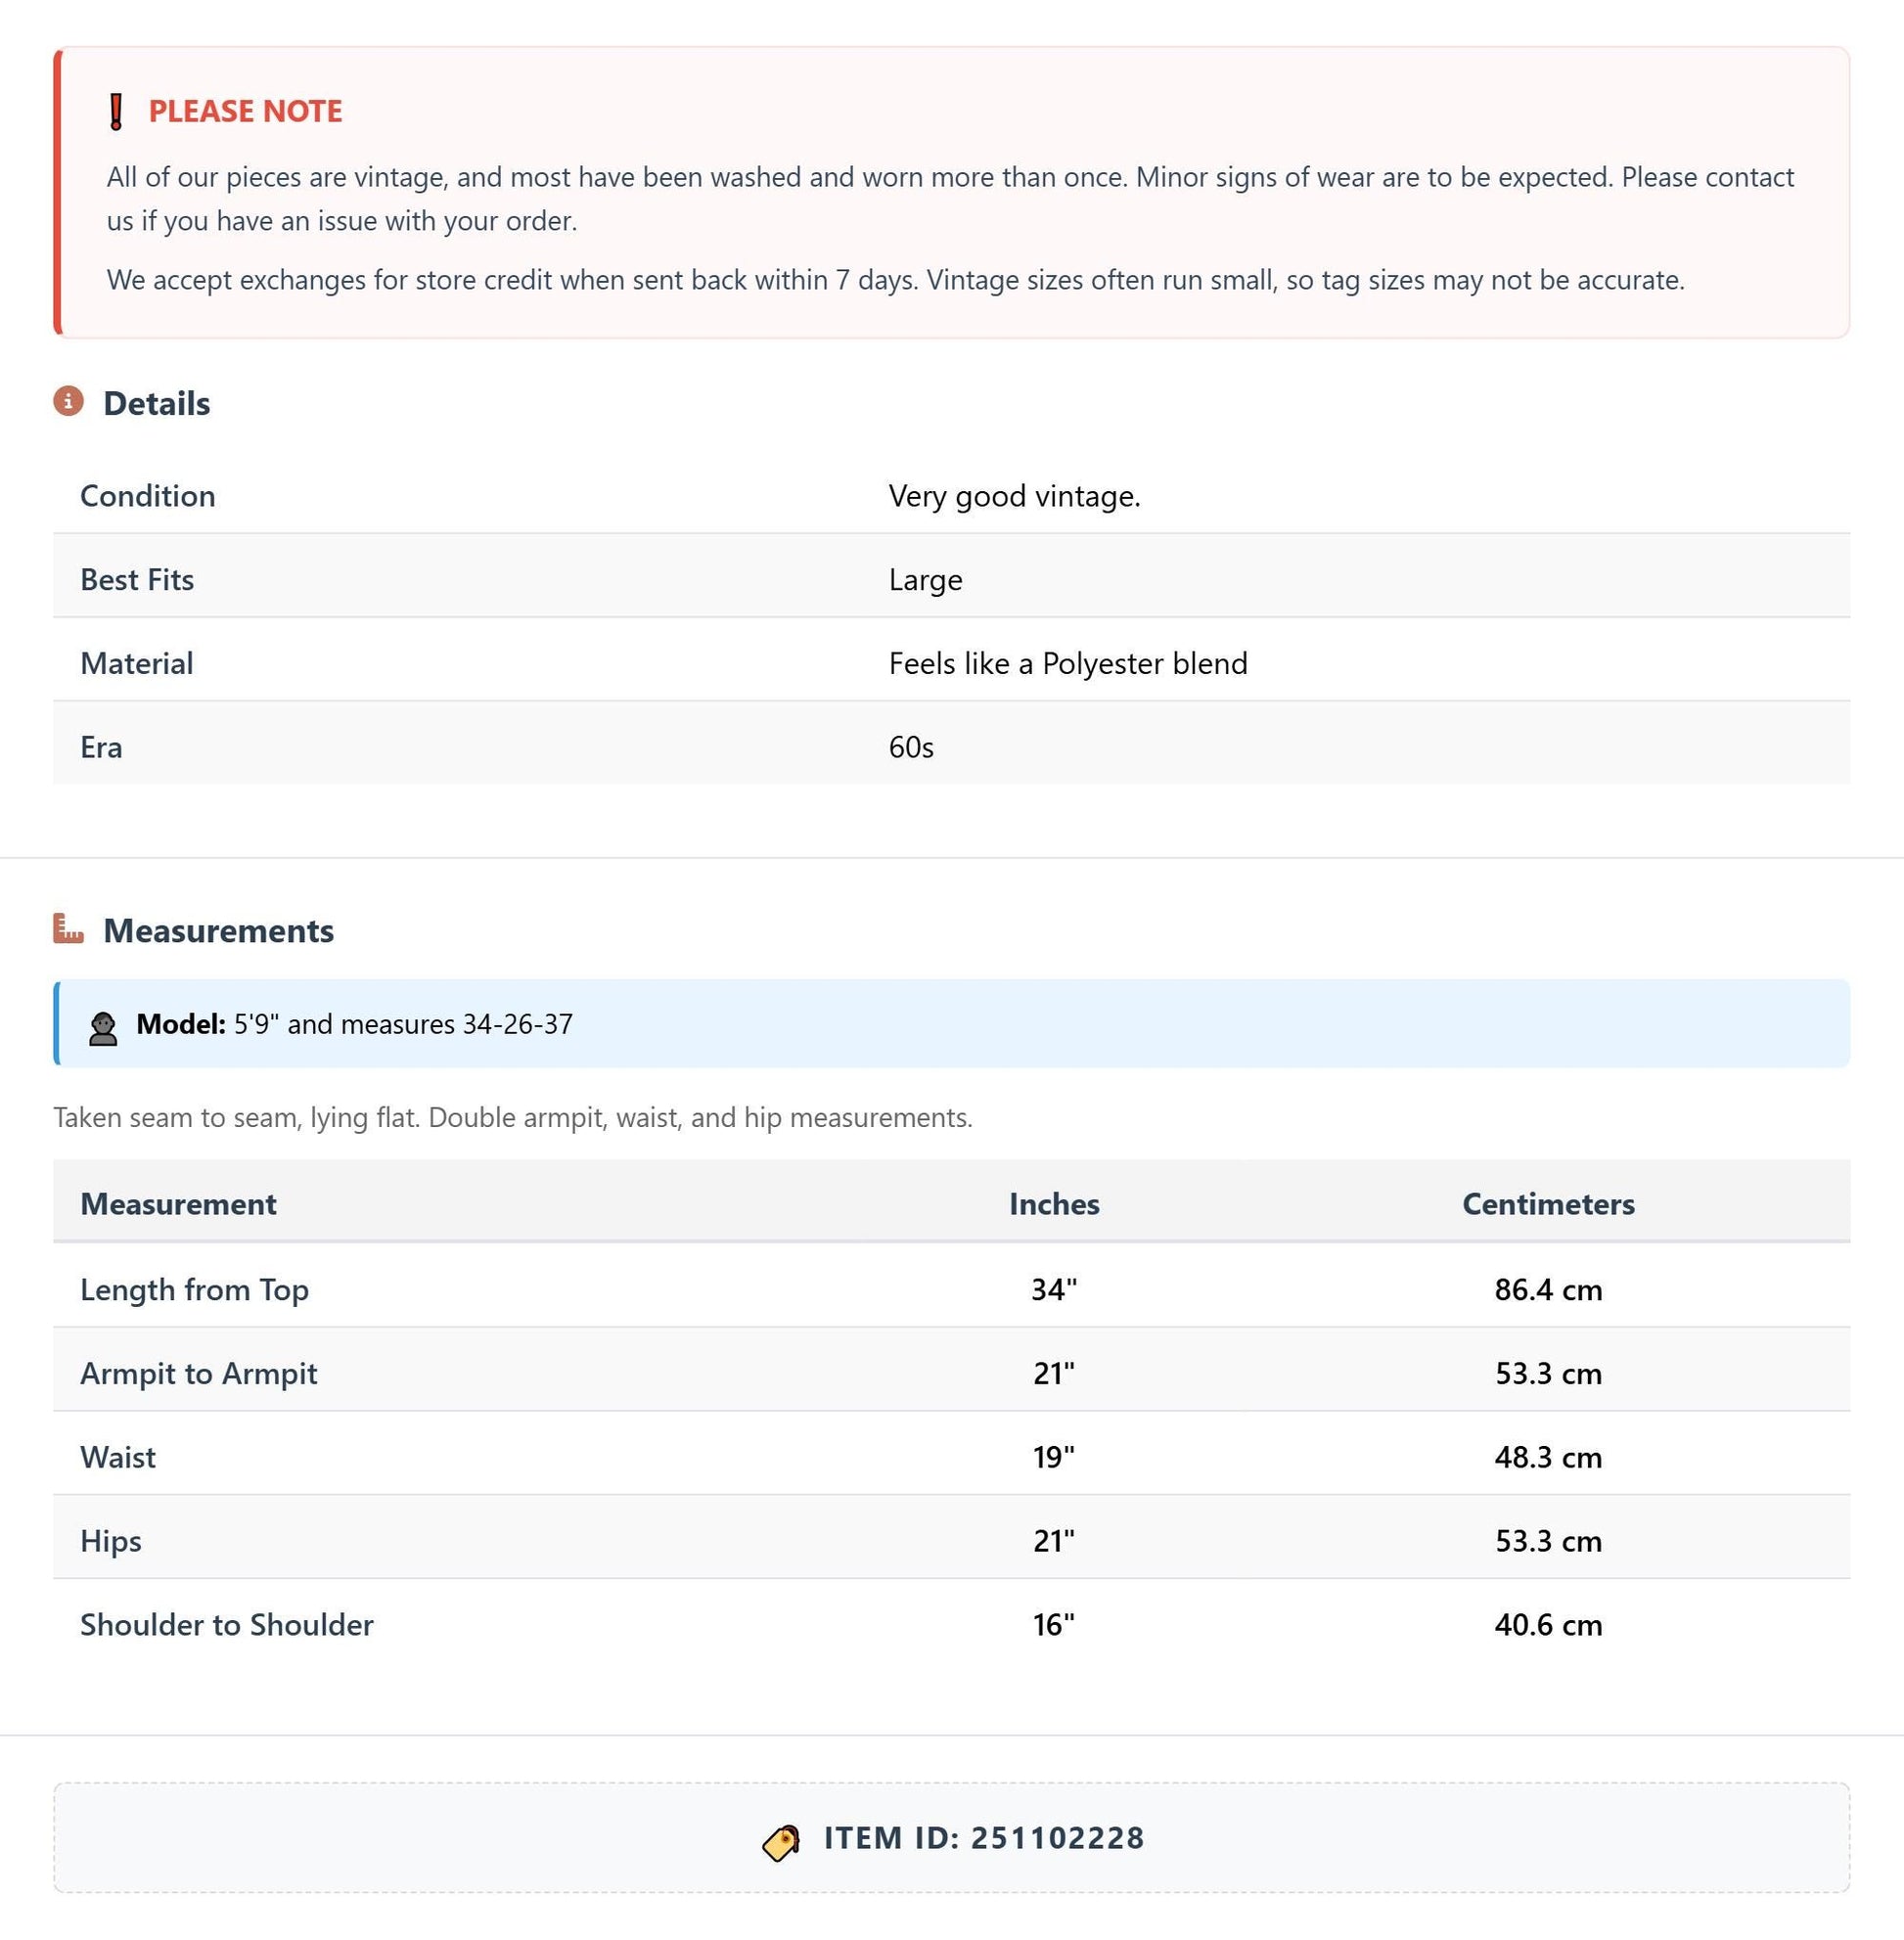Viewport: 1904px width, 1940px height.
Task: Select the Condition row label
Action: (x=148, y=496)
